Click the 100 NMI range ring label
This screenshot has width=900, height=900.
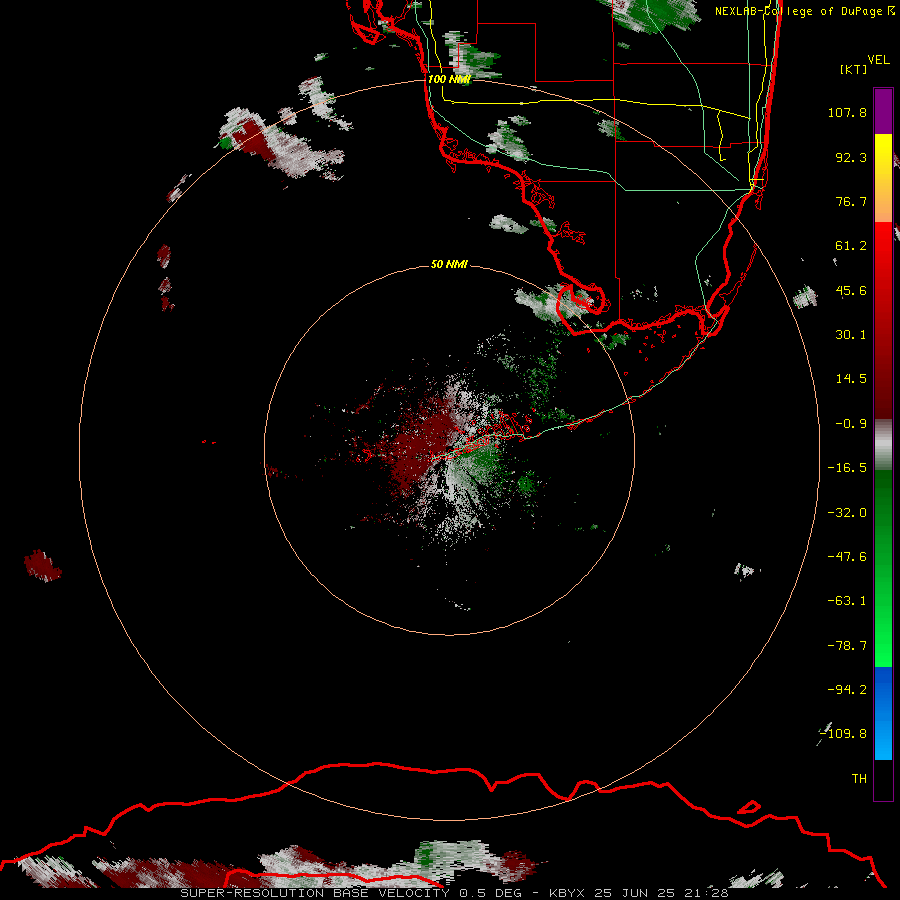449,79
